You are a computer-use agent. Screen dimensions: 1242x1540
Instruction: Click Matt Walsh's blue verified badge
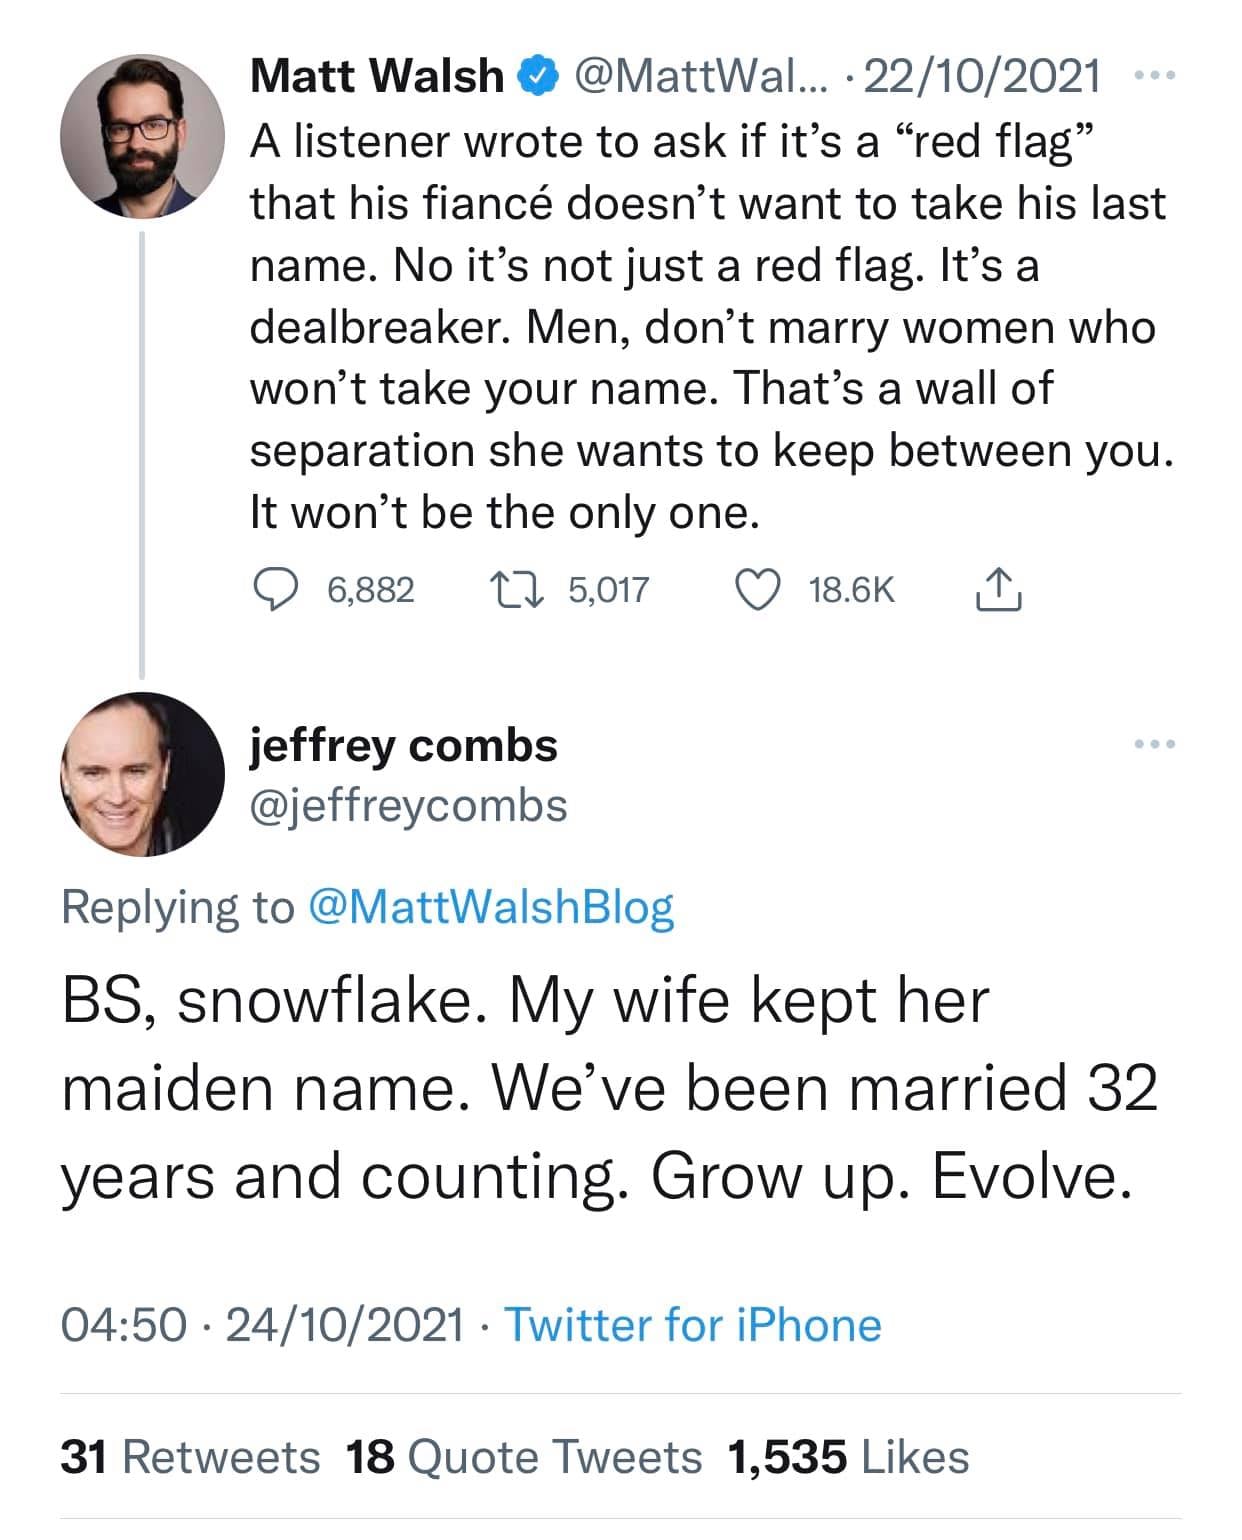tap(537, 75)
